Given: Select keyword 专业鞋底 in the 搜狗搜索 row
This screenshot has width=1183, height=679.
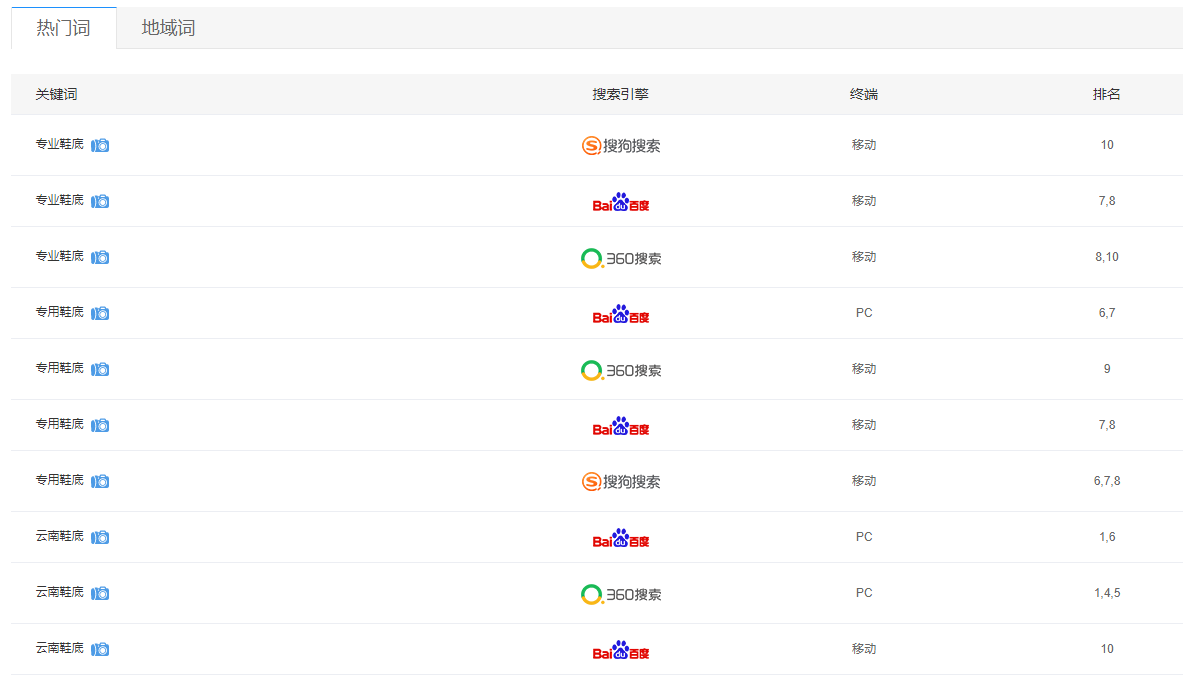Looking at the screenshot, I should (60, 144).
